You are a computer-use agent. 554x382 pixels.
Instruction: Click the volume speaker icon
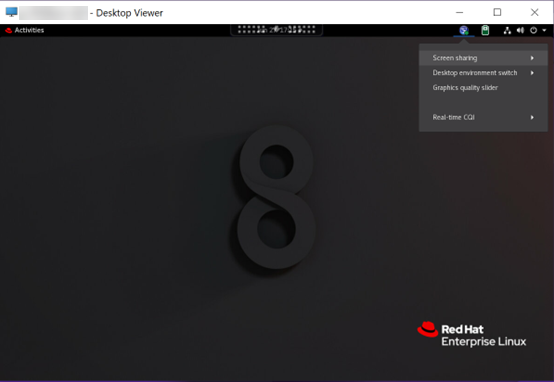520,30
